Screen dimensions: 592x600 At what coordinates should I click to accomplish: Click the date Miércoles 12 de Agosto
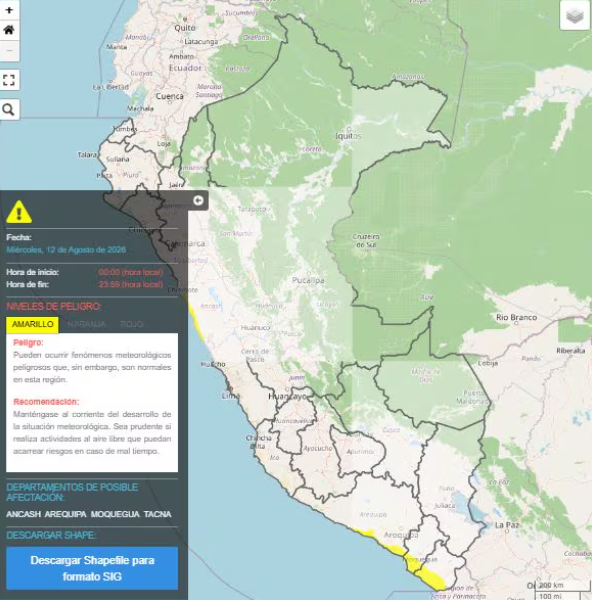(66, 250)
